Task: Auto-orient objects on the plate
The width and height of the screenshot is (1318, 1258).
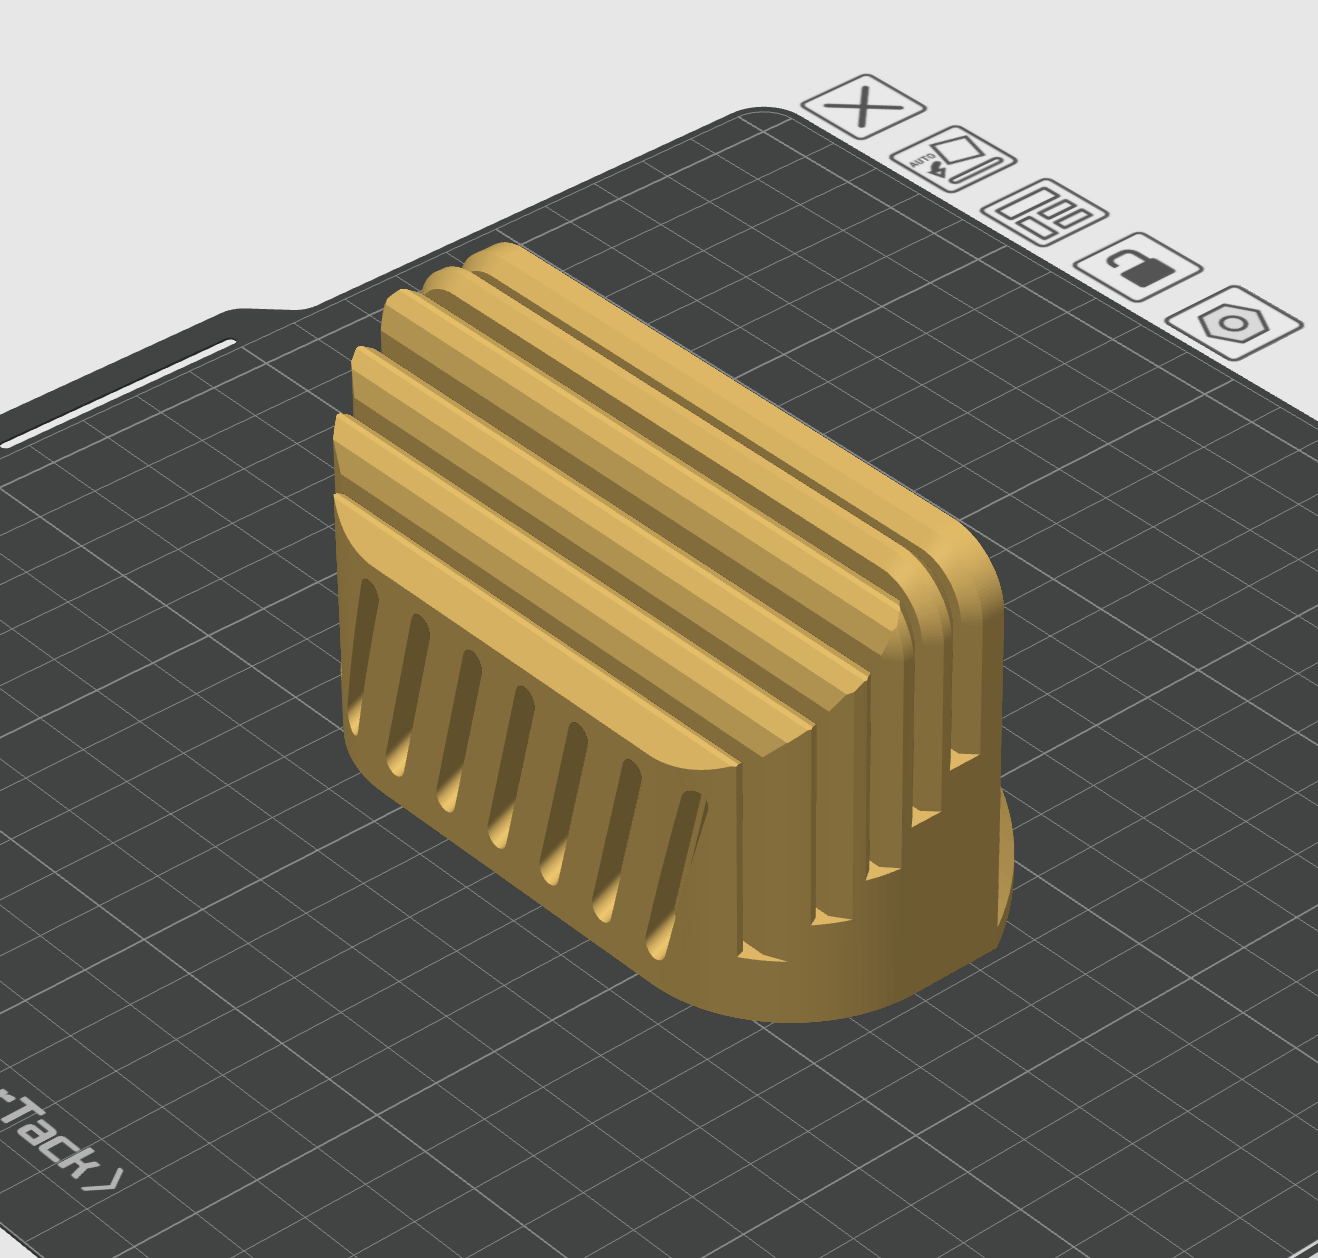Action: point(953,160)
